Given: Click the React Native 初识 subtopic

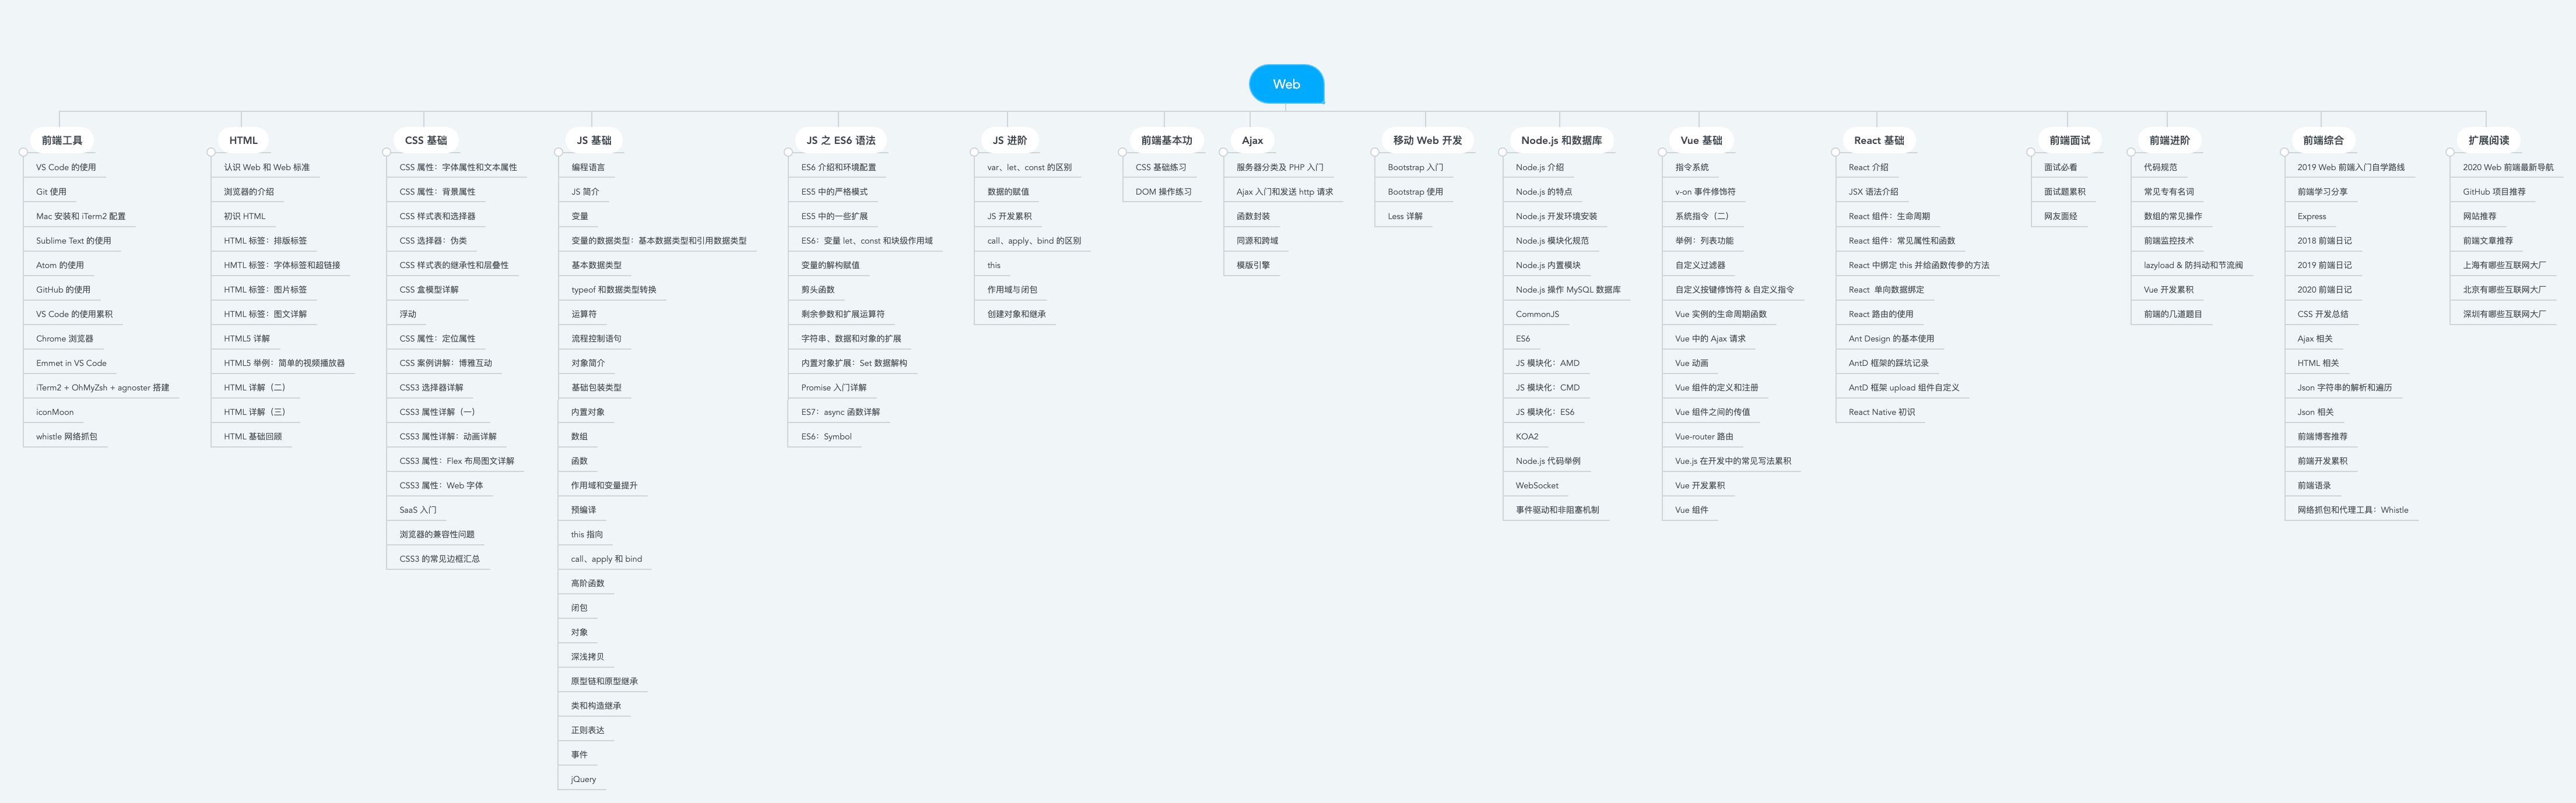Looking at the screenshot, I should point(1881,412).
